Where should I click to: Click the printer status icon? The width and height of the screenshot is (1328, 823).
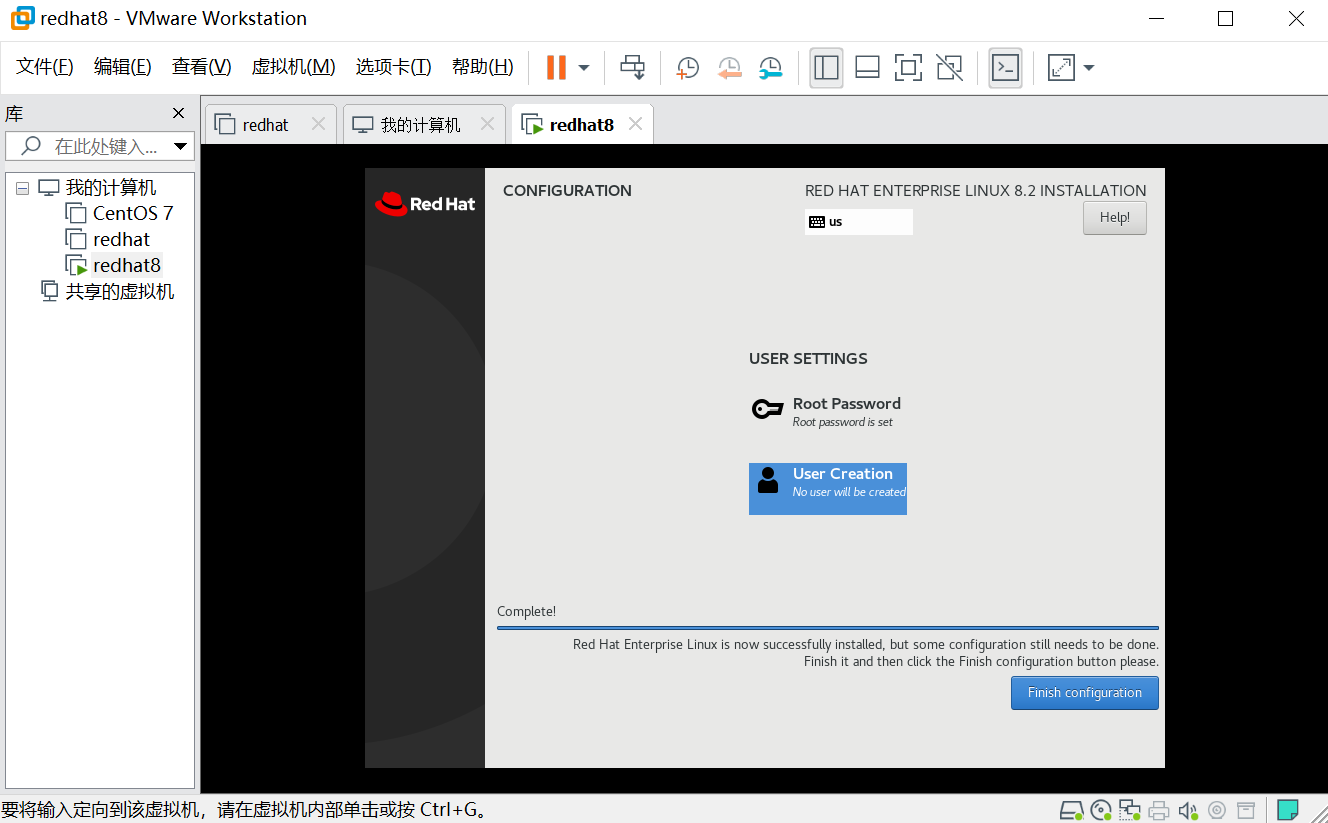tap(1159, 810)
